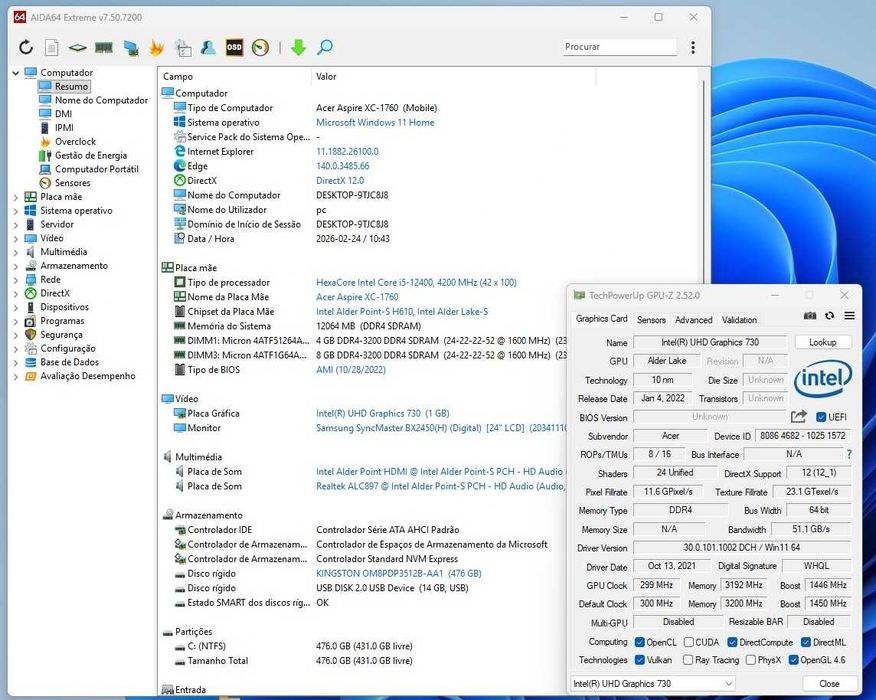
Task: Switch to the Validation tab
Action: 739,320
